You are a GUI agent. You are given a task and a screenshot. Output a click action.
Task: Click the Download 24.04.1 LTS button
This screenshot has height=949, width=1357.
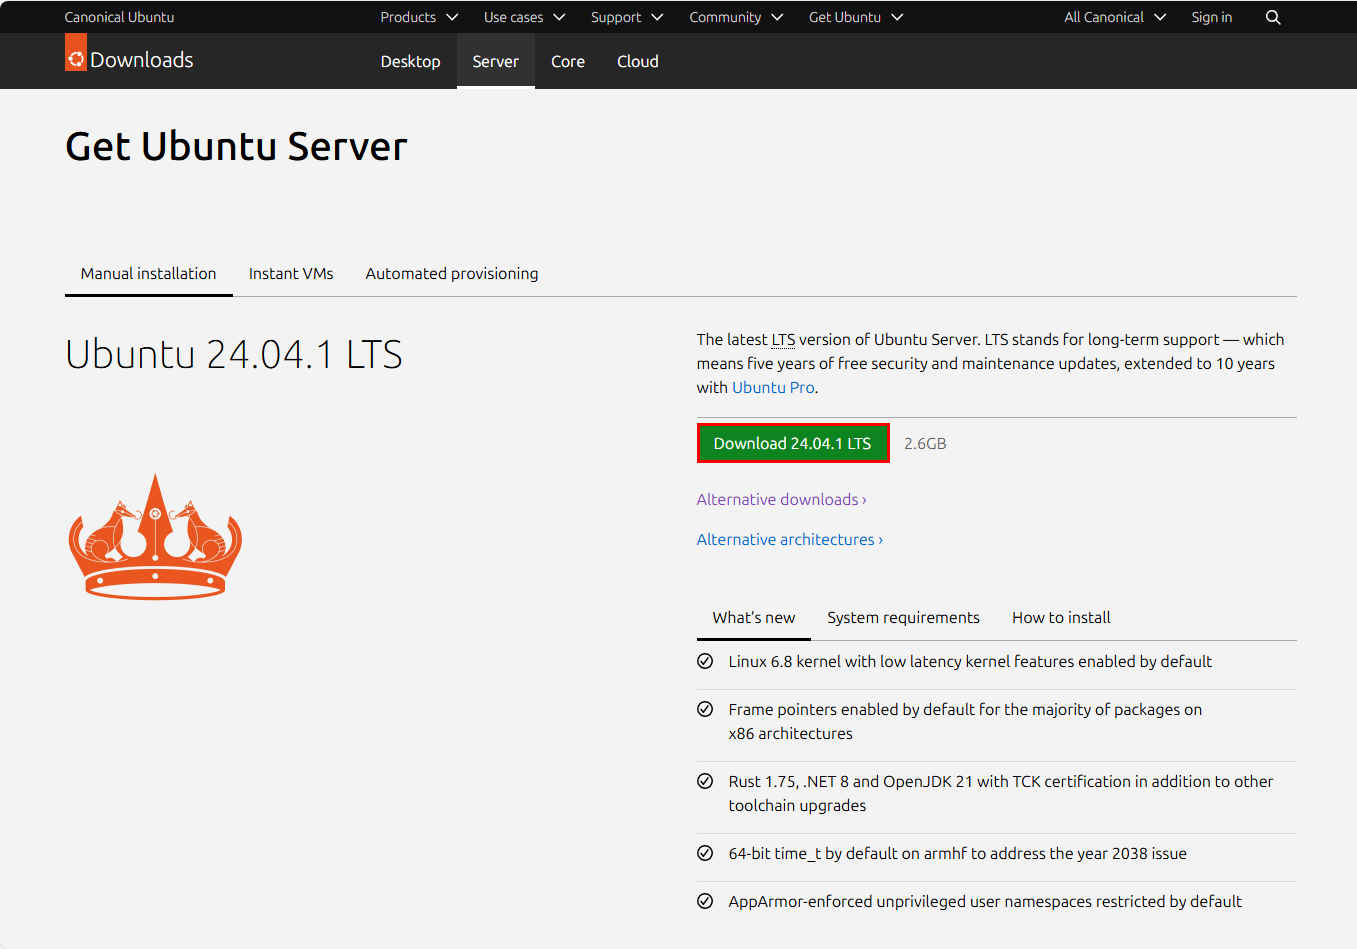point(793,443)
